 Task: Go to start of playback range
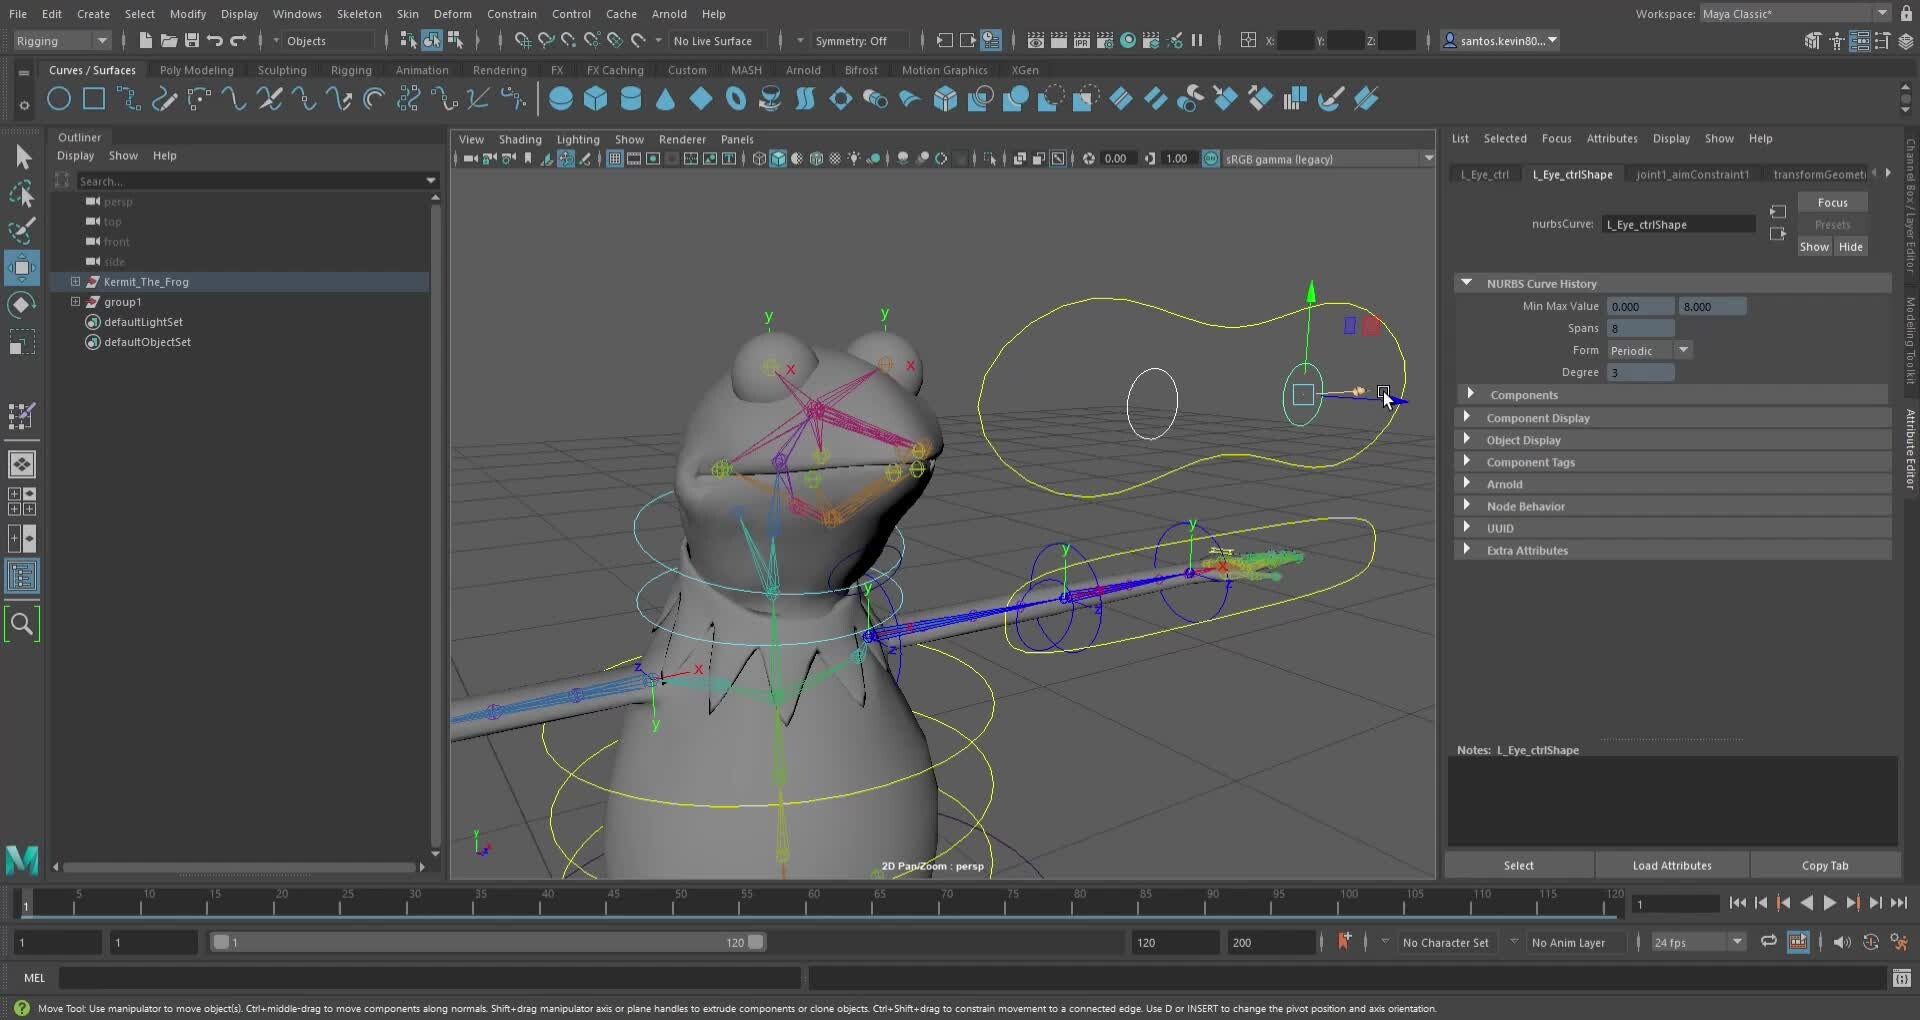click(x=1738, y=903)
